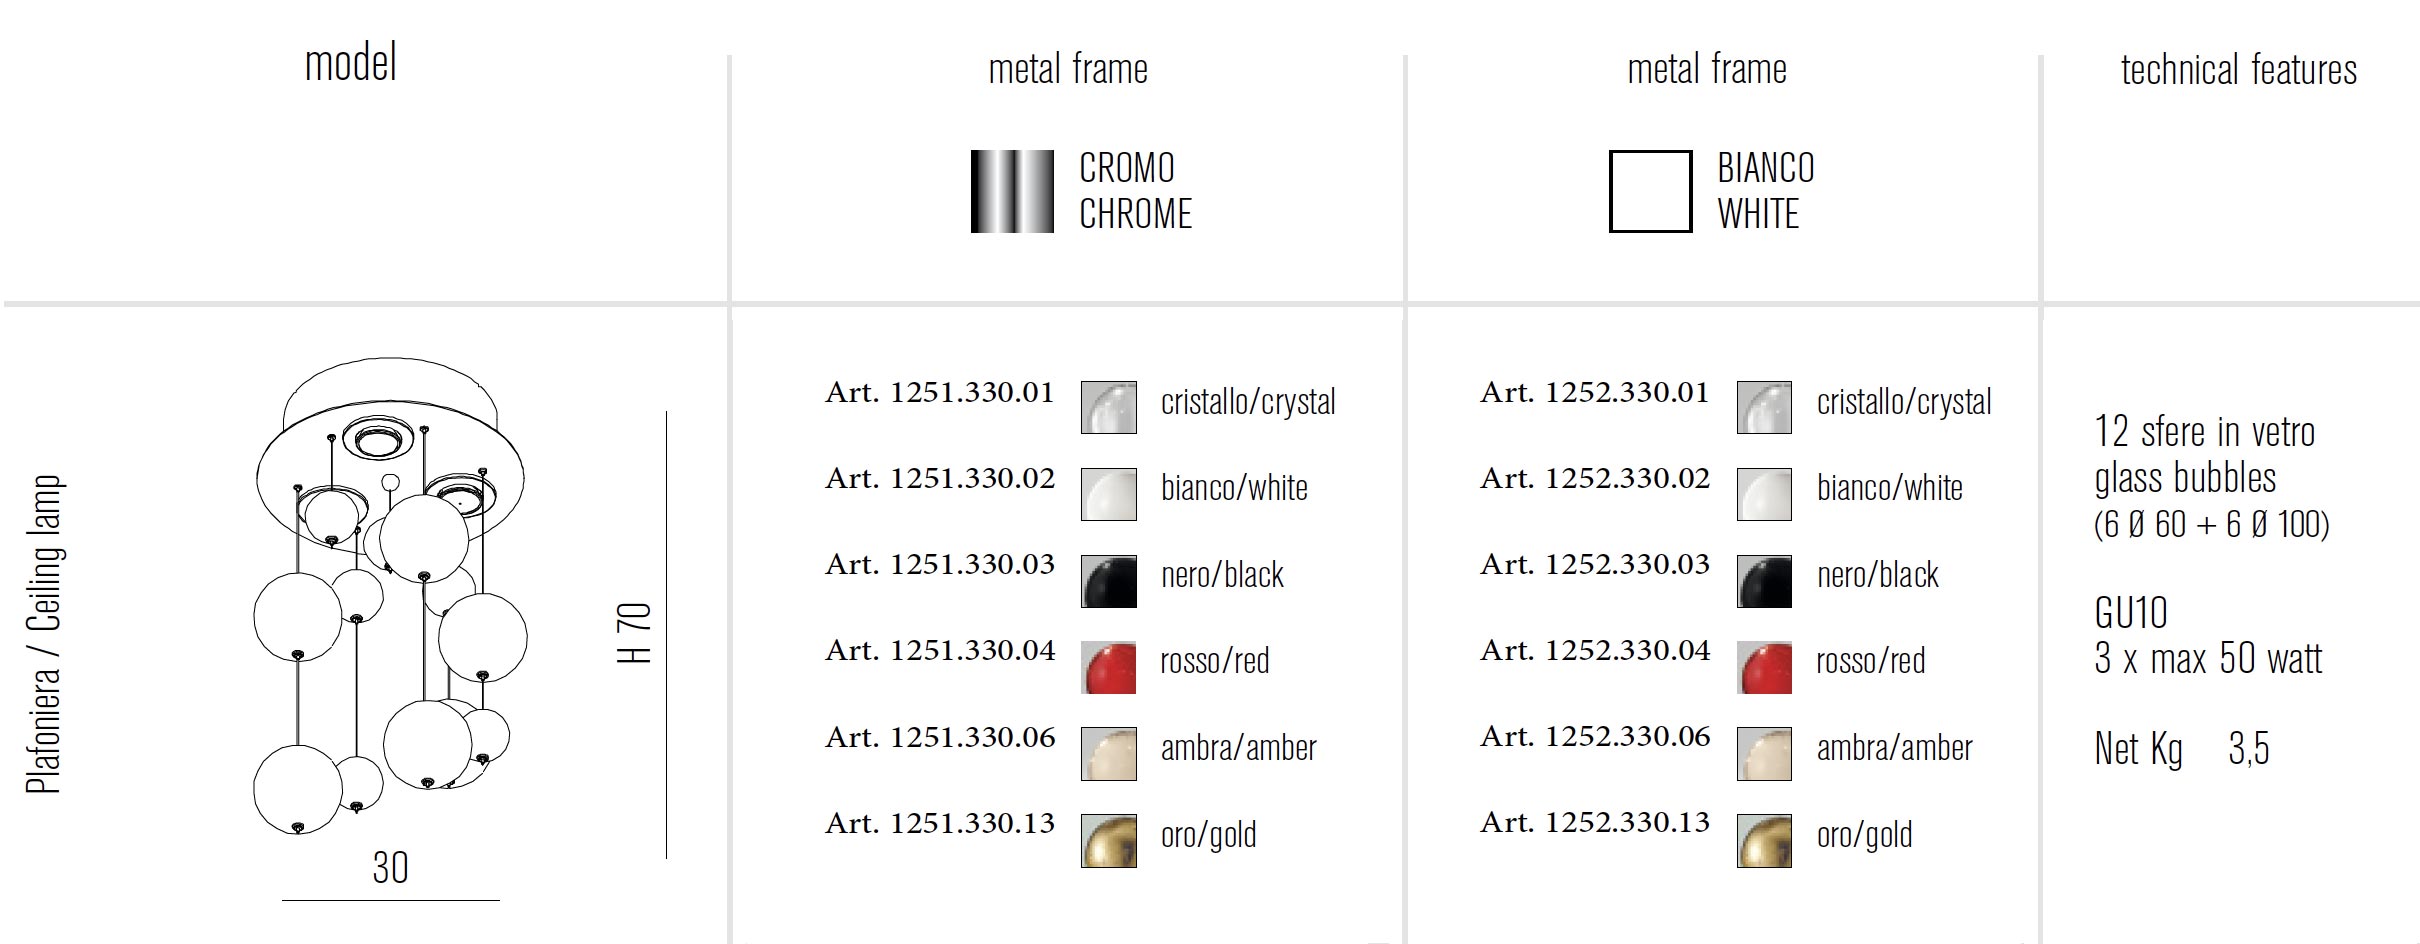
Task: Click the ceiling lamp line drawing
Action: [x=390, y=596]
